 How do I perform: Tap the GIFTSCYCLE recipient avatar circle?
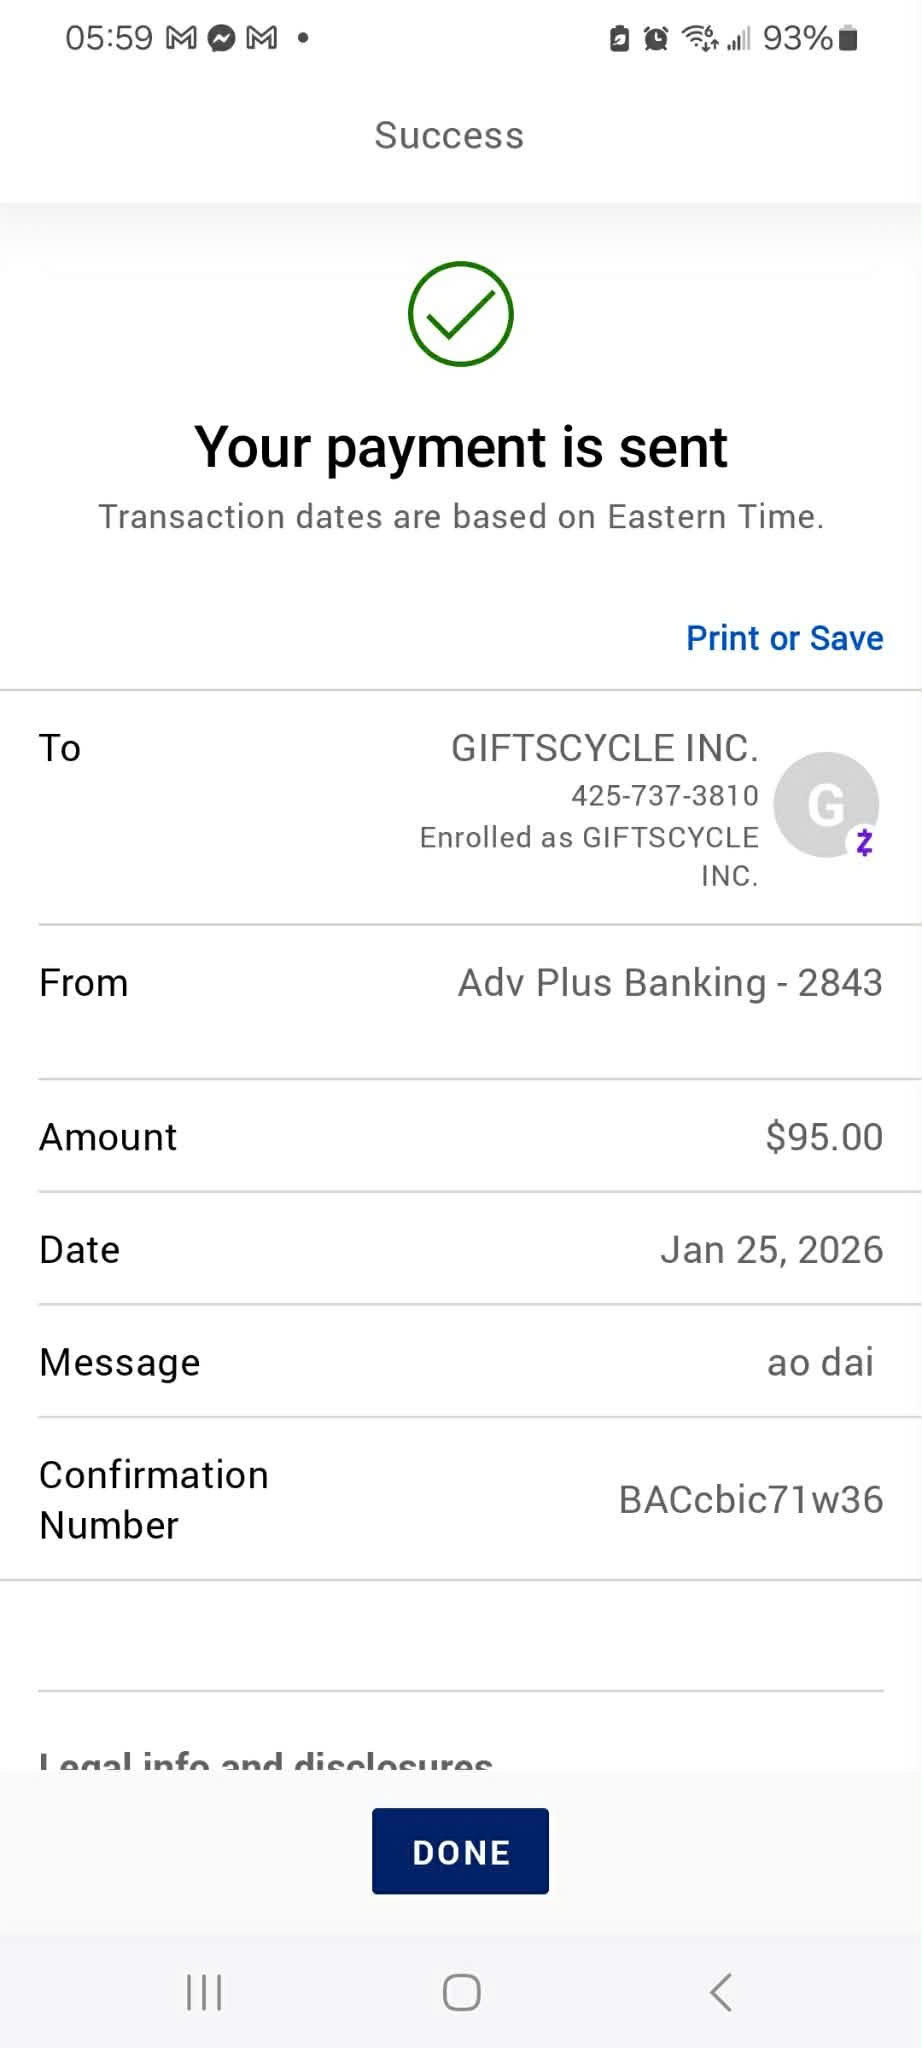826,805
